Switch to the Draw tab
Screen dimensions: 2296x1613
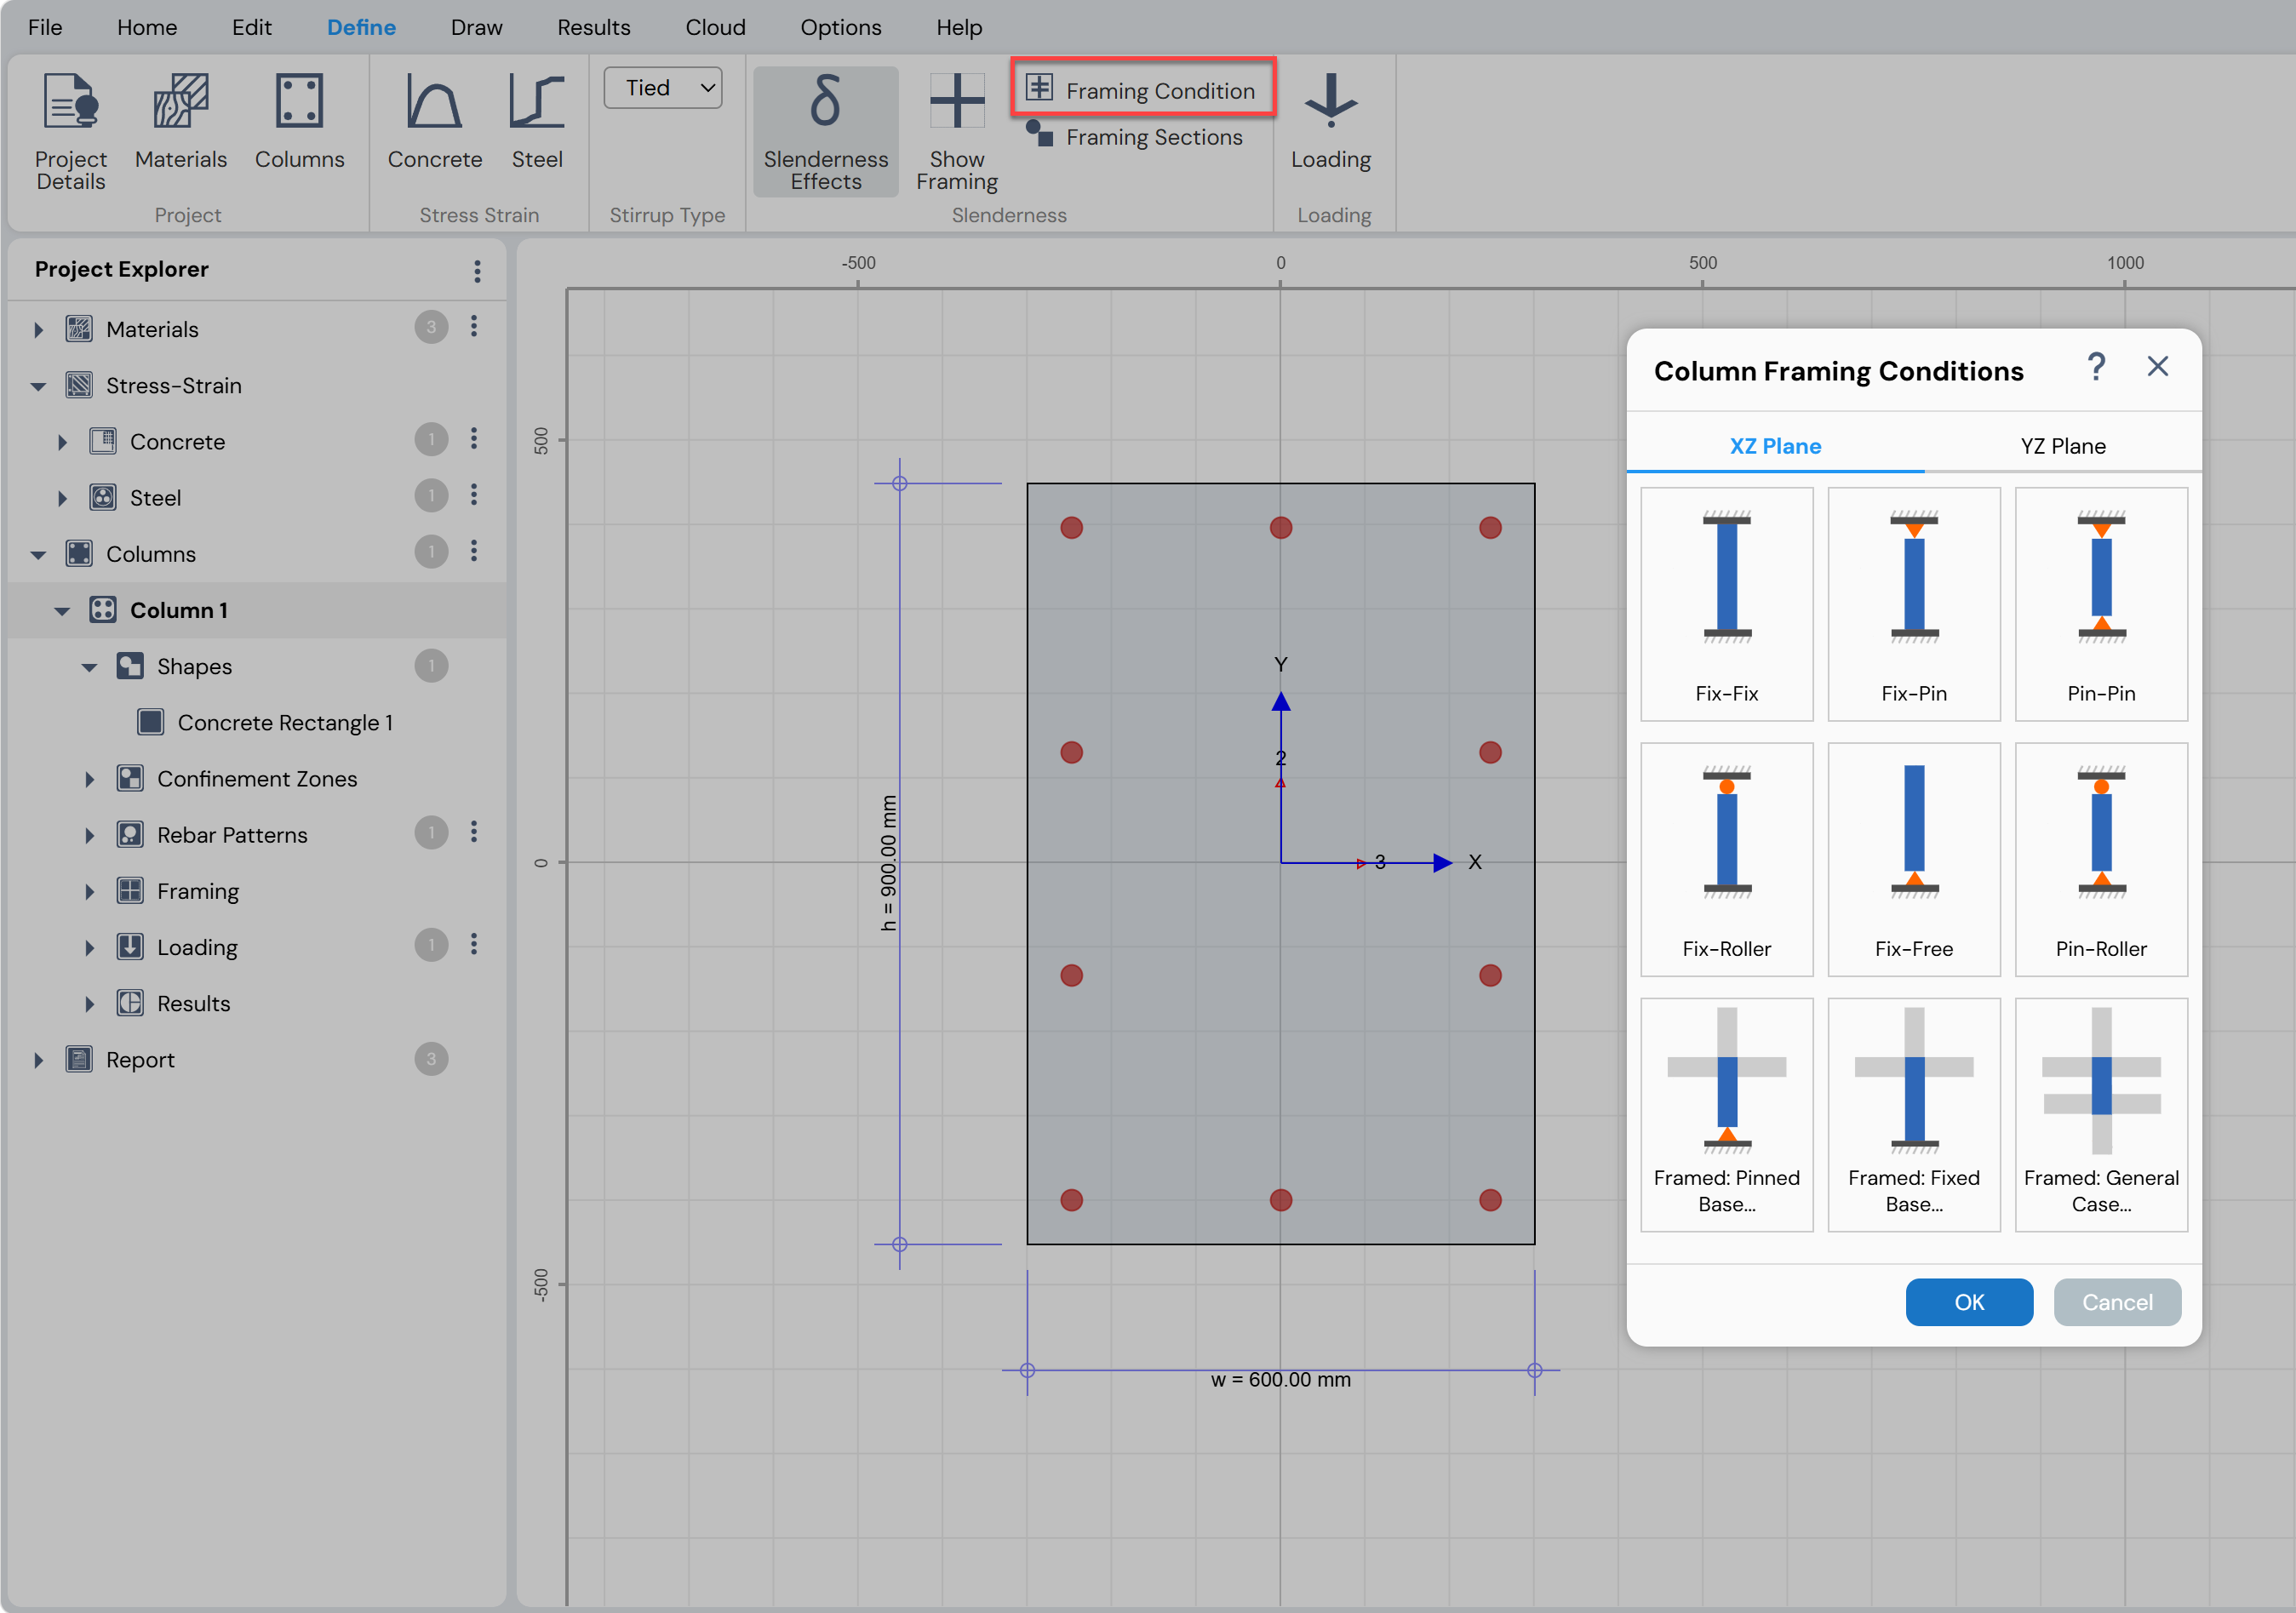[x=476, y=27]
